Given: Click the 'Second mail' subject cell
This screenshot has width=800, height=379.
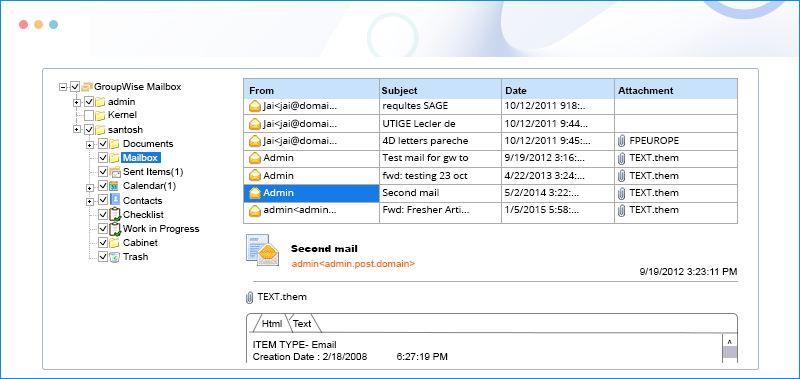Looking at the screenshot, I should tap(440, 193).
